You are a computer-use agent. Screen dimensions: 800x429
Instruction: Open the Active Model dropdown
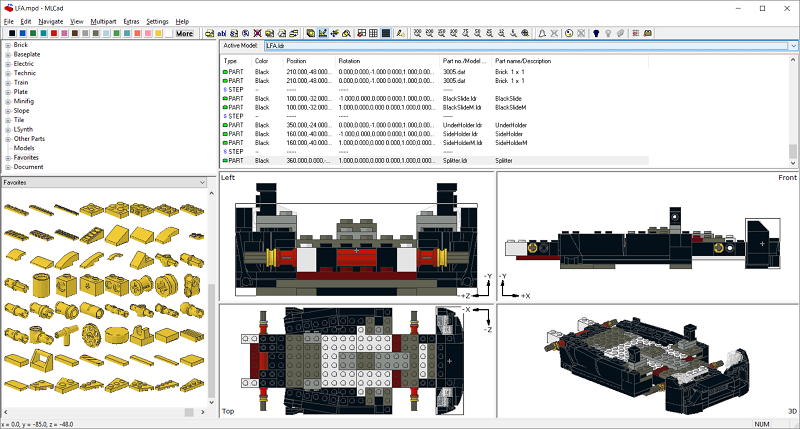tap(793, 46)
